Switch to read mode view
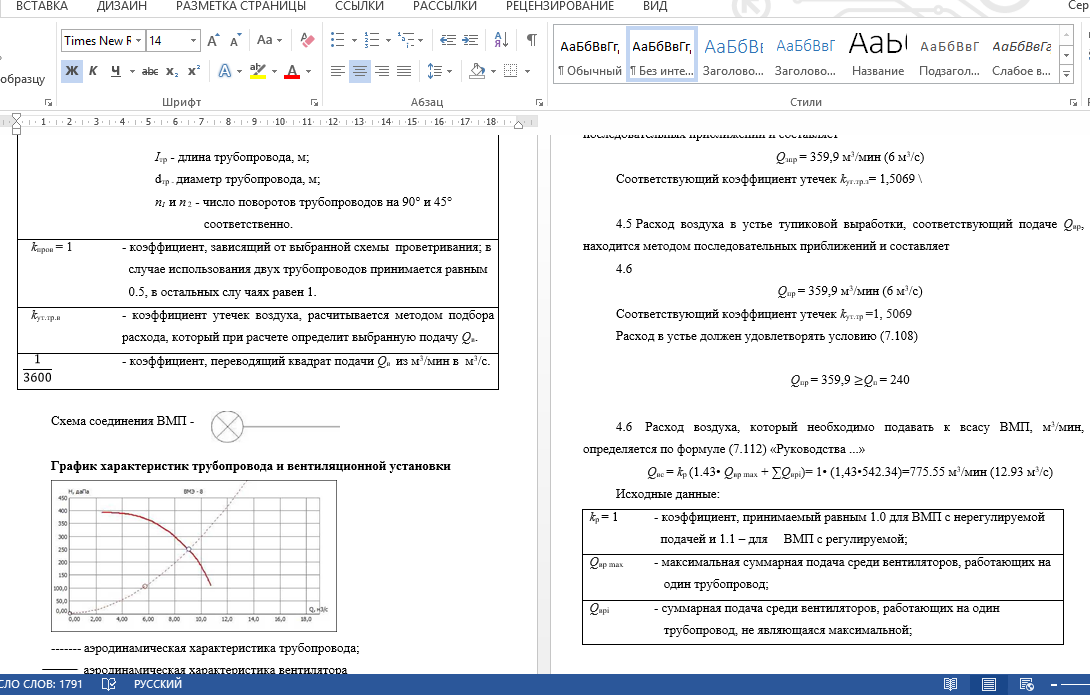1090x695 pixels. click(950, 685)
